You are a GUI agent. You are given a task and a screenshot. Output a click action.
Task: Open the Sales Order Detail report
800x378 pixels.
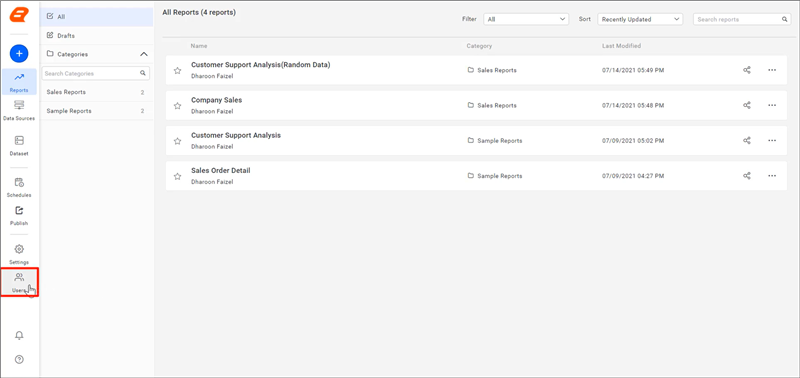[220, 170]
